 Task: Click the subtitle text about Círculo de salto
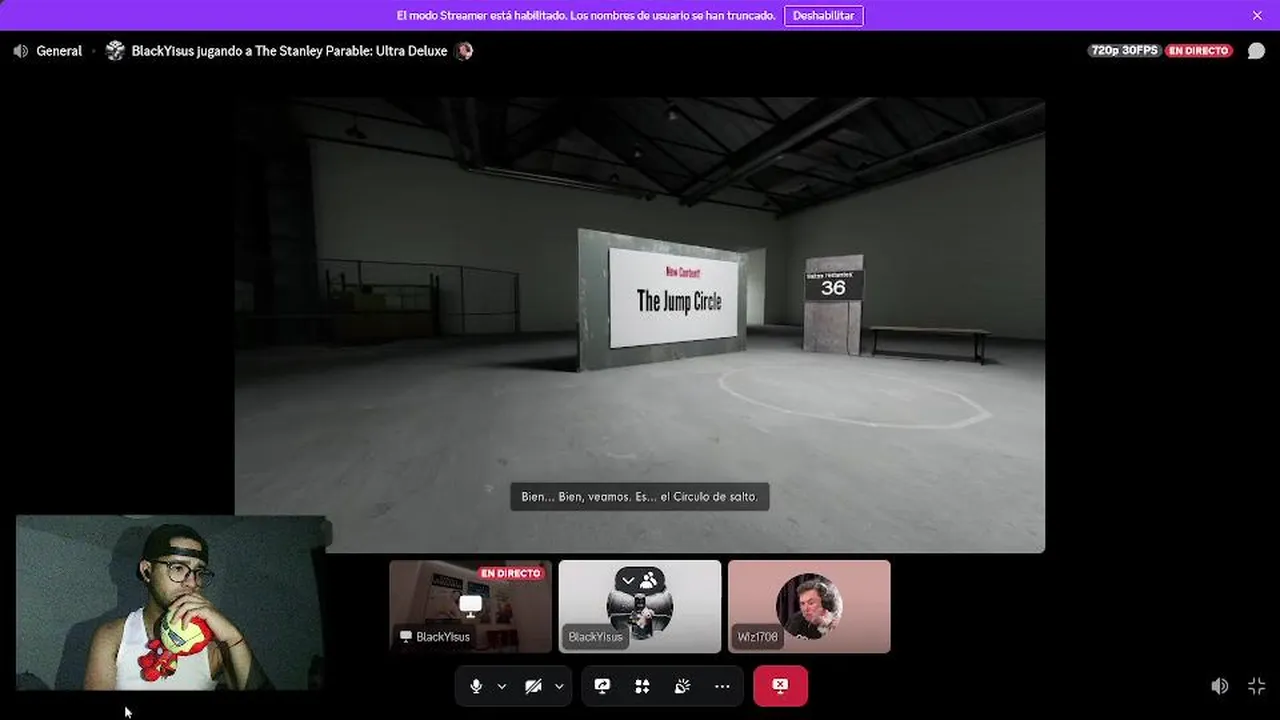pyautogui.click(x=640, y=496)
